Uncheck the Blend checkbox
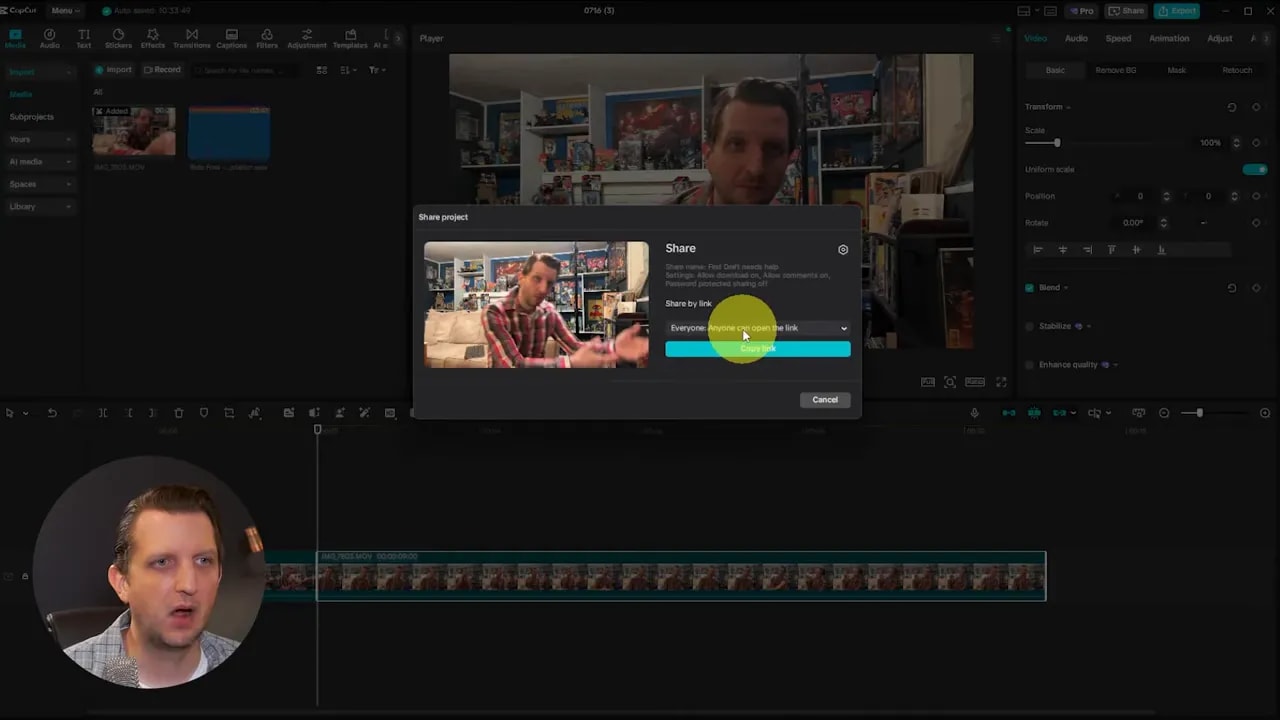The width and height of the screenshot is (1280, 720). (x=1029, y=288)
